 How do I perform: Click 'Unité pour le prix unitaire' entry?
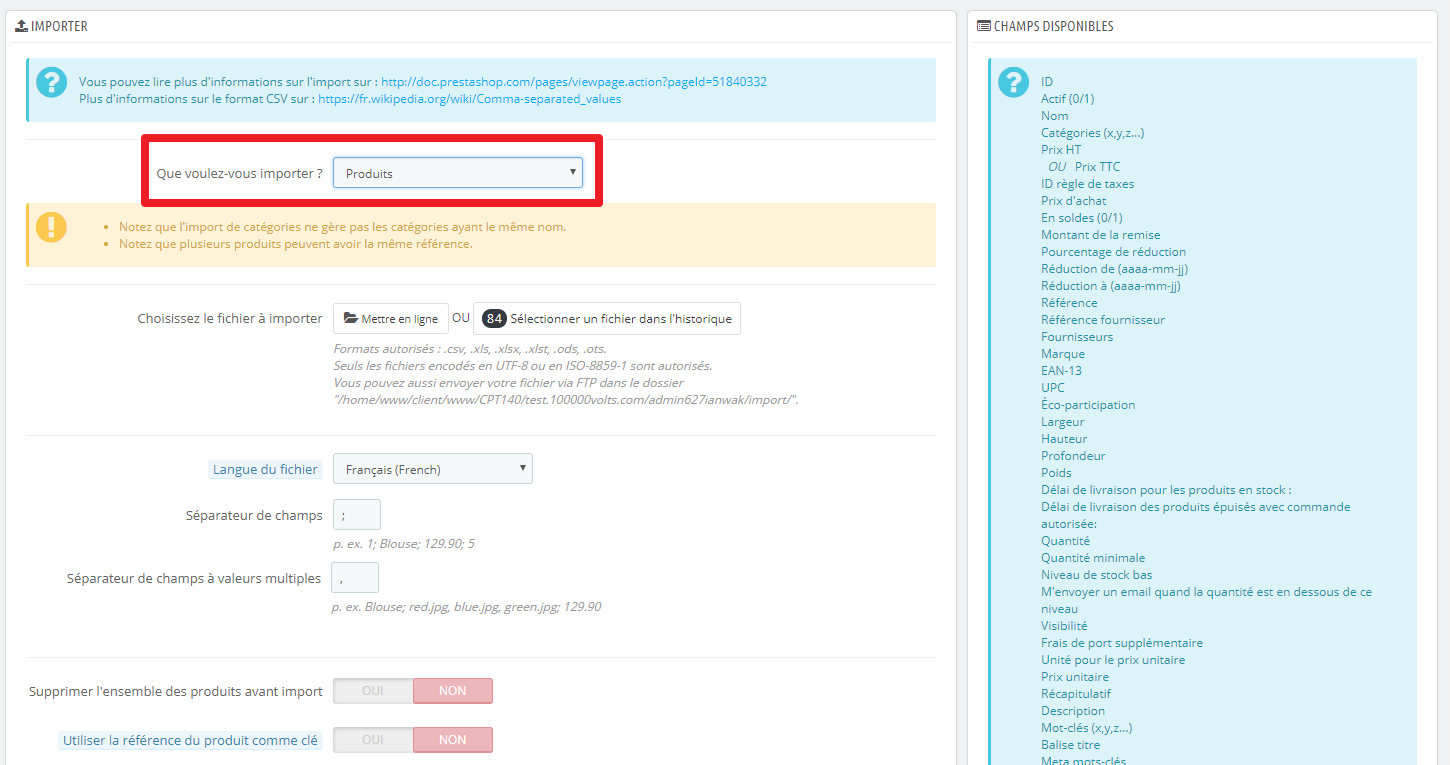click(x=1113, y=660)
